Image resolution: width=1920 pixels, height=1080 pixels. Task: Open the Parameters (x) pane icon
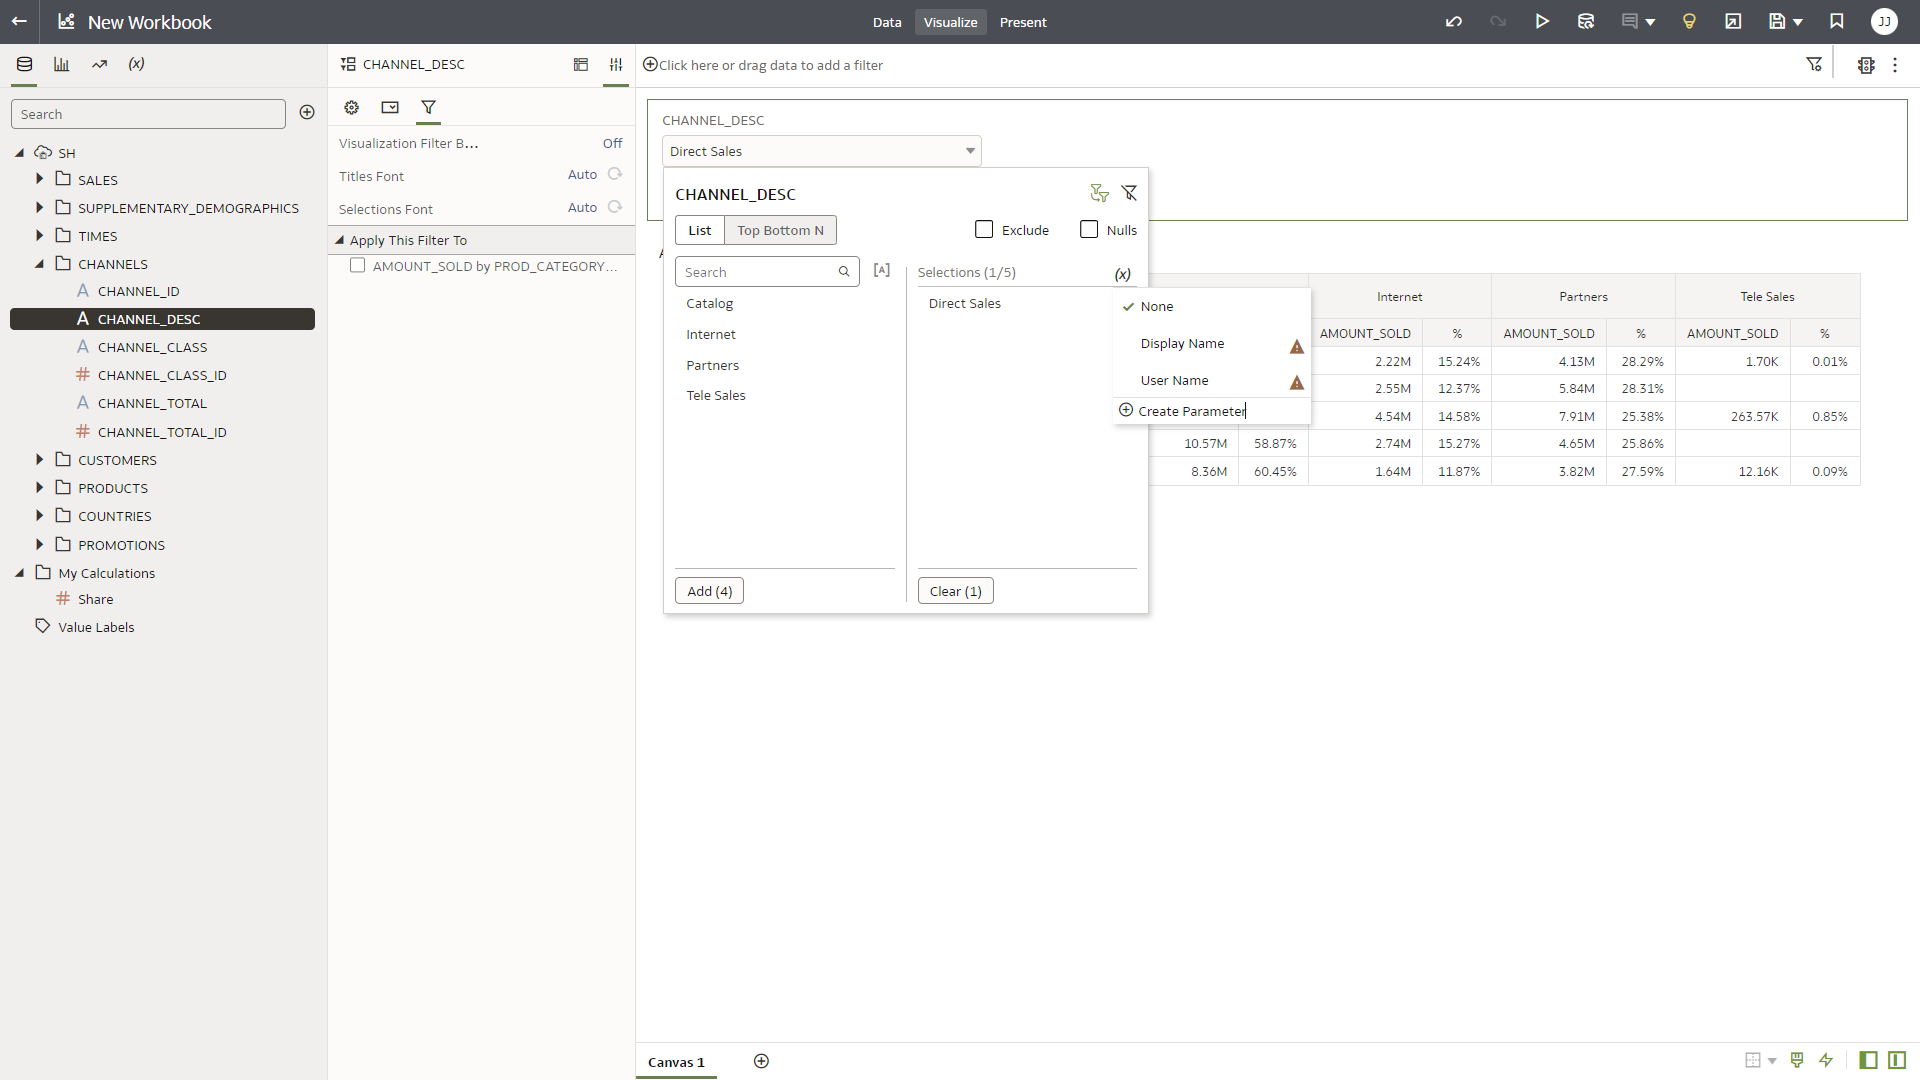136,64
